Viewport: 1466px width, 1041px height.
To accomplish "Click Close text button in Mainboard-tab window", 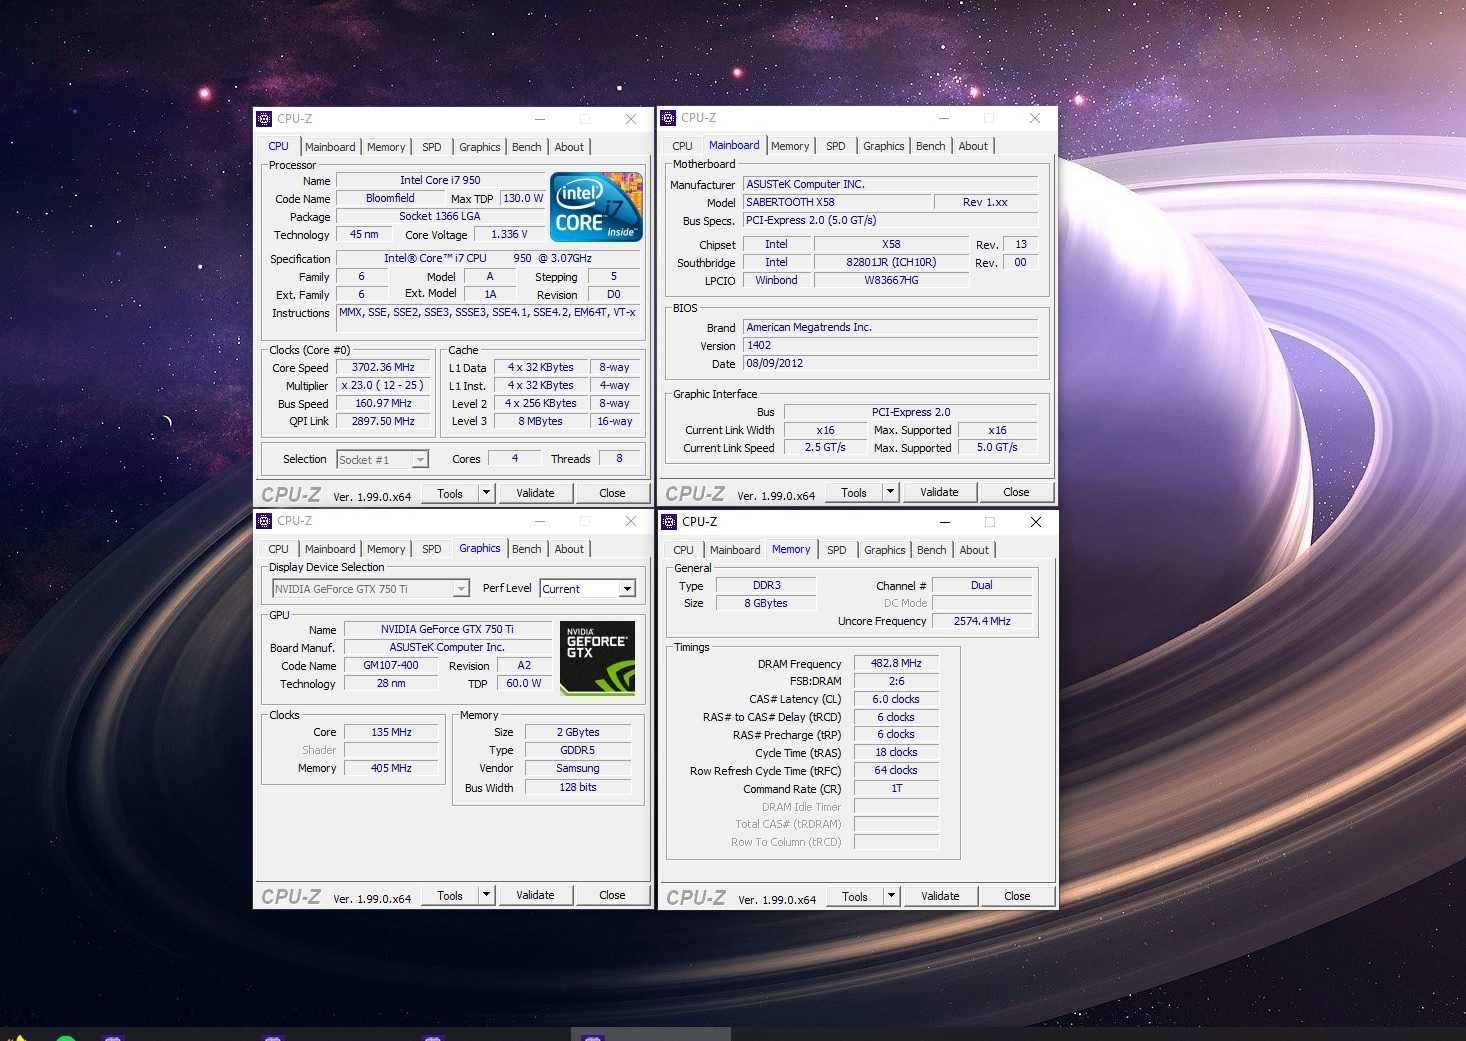I will pyautogui.click(x=1016, y=492).
